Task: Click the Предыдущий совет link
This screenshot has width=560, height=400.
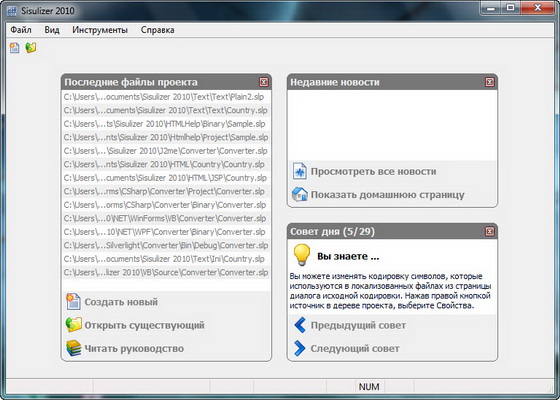Action: click(358, 325)
